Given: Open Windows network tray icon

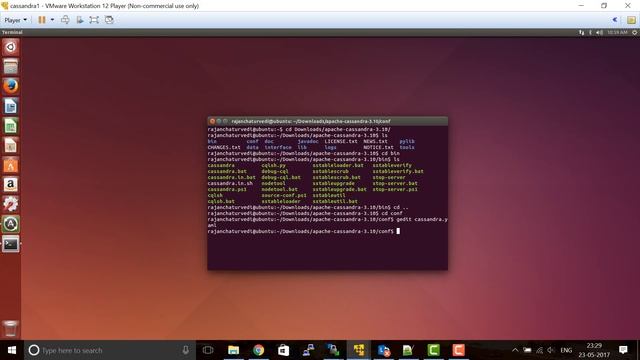Looking at the screenshot, I should click(x=539, y=350).
